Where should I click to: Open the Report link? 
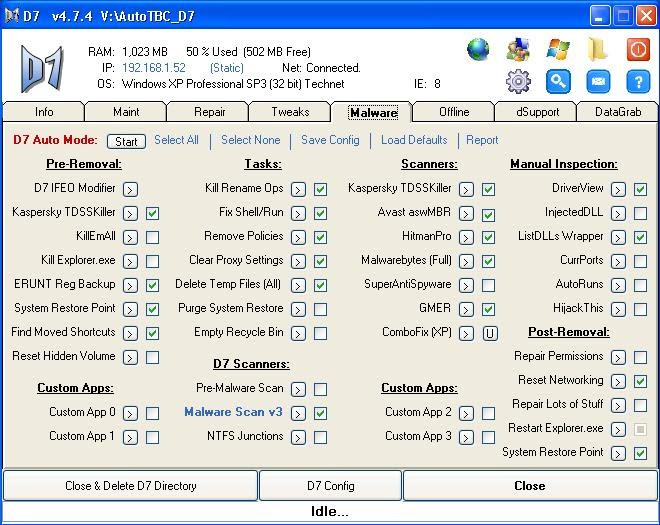tap(482, 140)
